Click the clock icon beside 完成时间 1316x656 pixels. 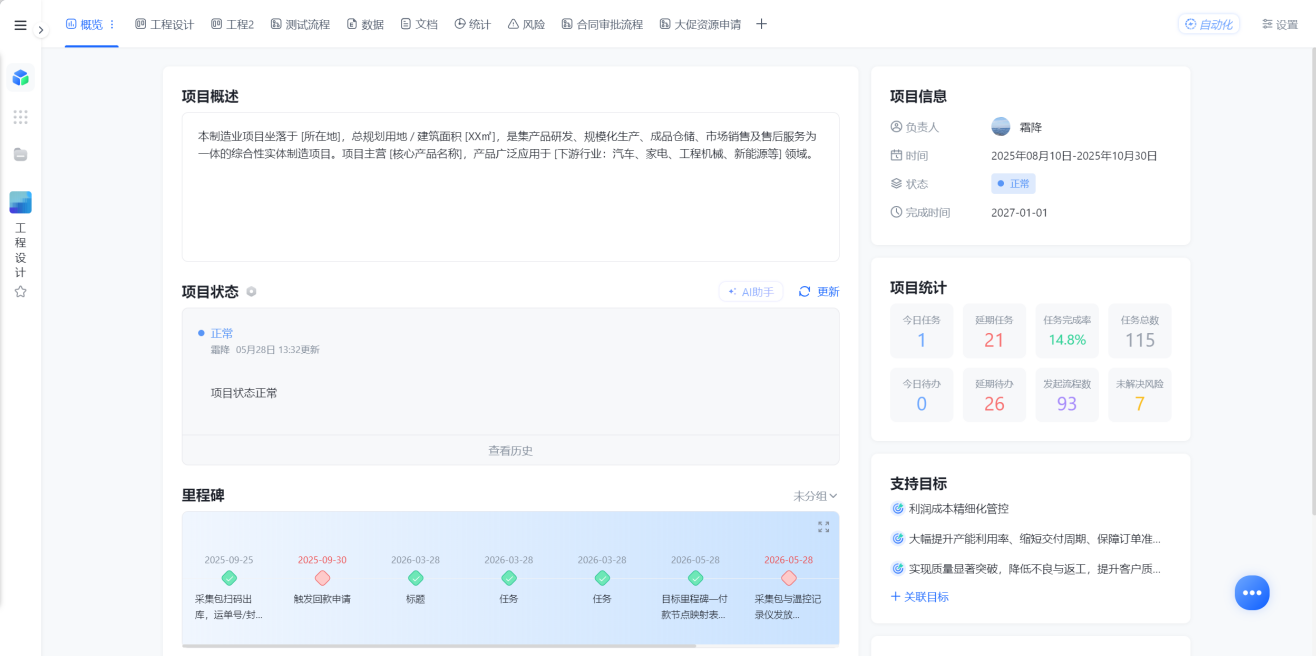pyautogui.click(x=896, y=213)
